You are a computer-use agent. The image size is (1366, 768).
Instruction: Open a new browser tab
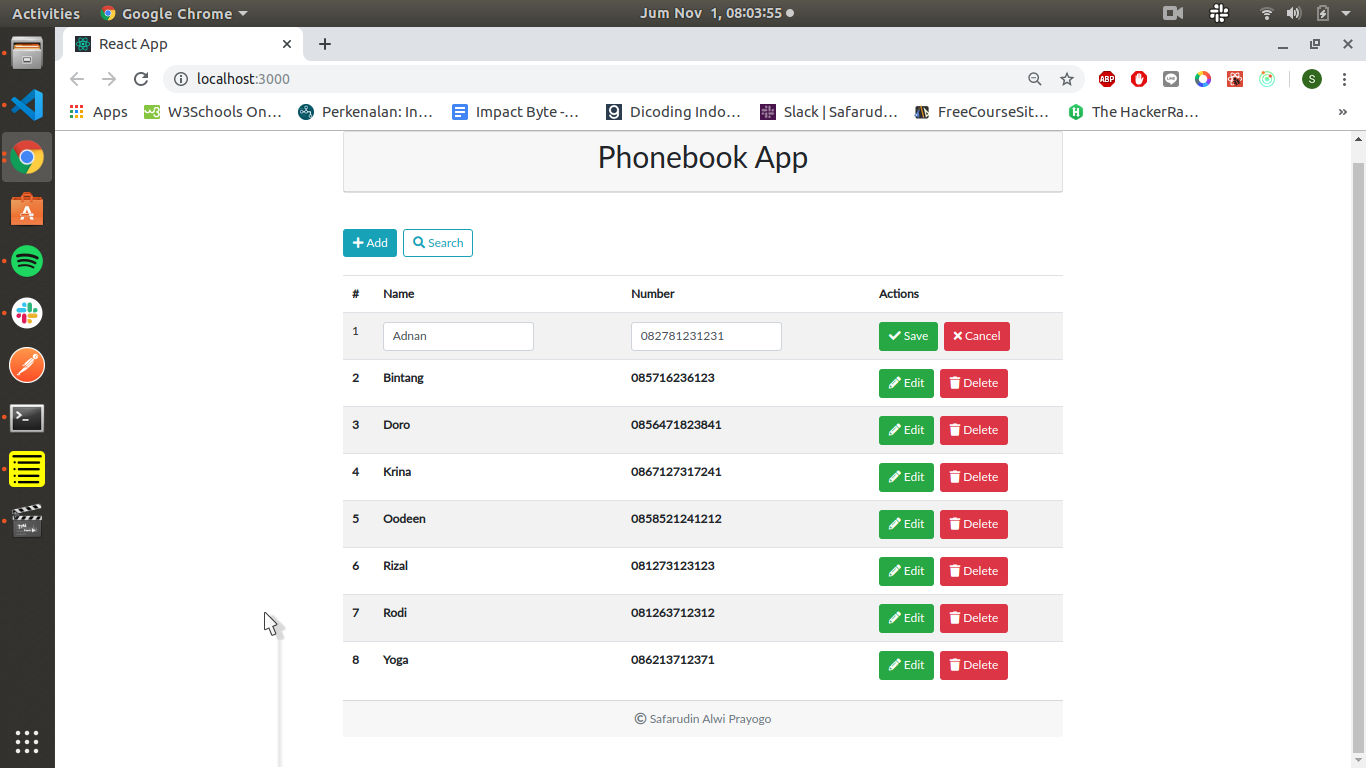(x=325, y=44)
